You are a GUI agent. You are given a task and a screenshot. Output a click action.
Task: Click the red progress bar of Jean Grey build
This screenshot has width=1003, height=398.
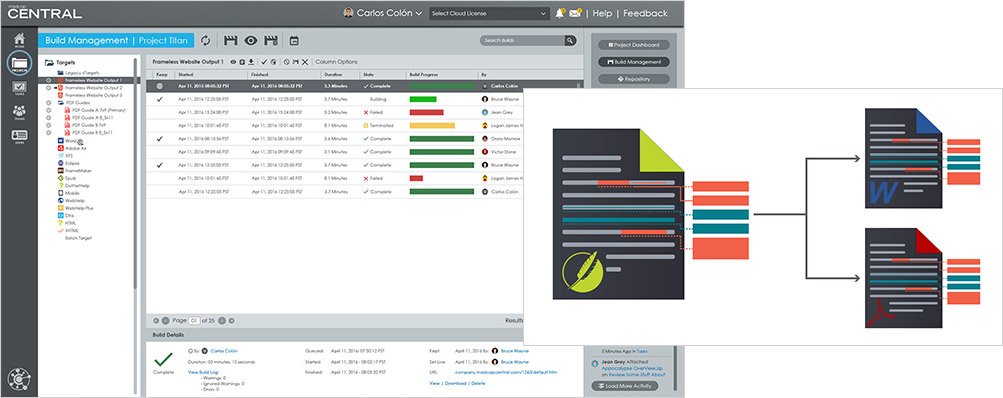pyautogui.click(x=426, y=112)
